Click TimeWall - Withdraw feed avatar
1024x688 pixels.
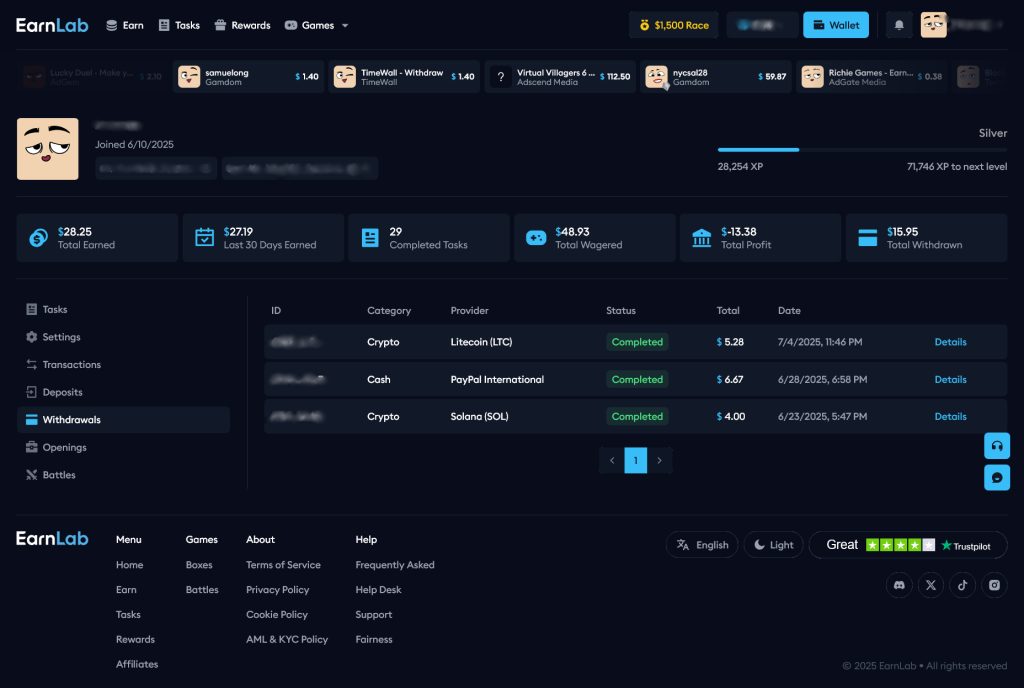345,77
